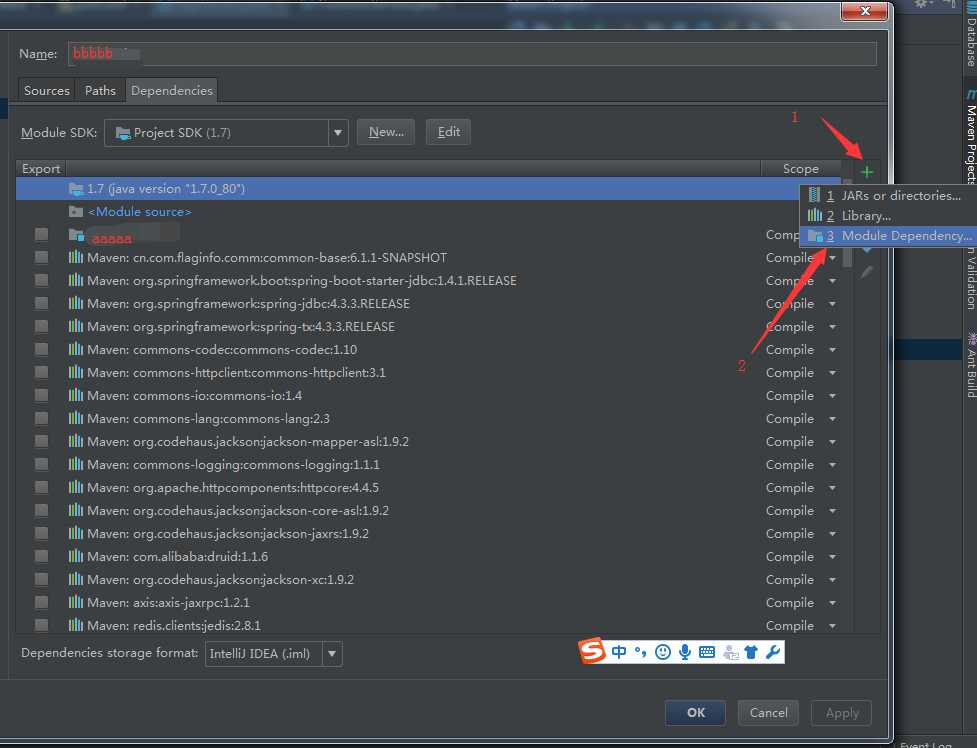Click the library icon for jackson-xc:1.9.2
The image size is (977, 748).
(76, 579)
